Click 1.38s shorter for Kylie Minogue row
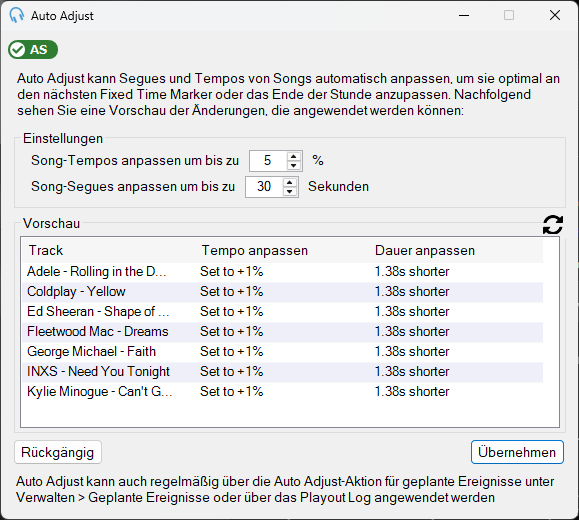Viewport: 579px width, 520px height. 412,391
